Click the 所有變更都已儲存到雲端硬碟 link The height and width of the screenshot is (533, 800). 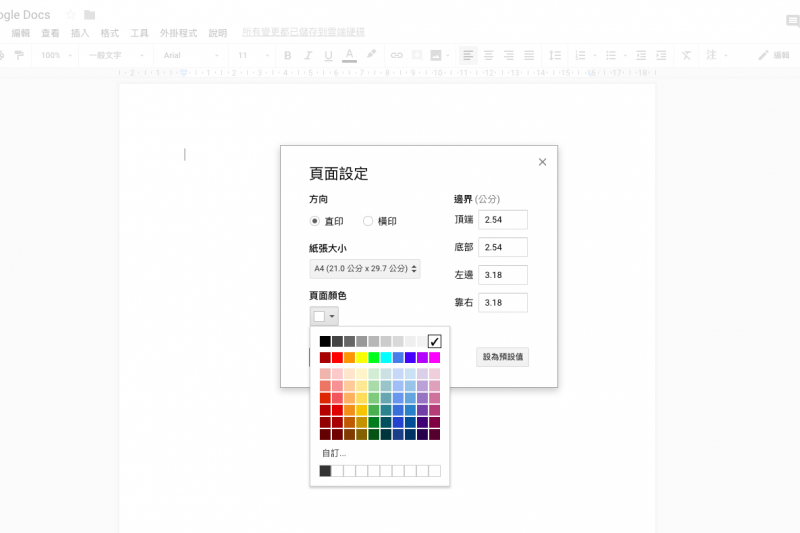click(304, 32)
